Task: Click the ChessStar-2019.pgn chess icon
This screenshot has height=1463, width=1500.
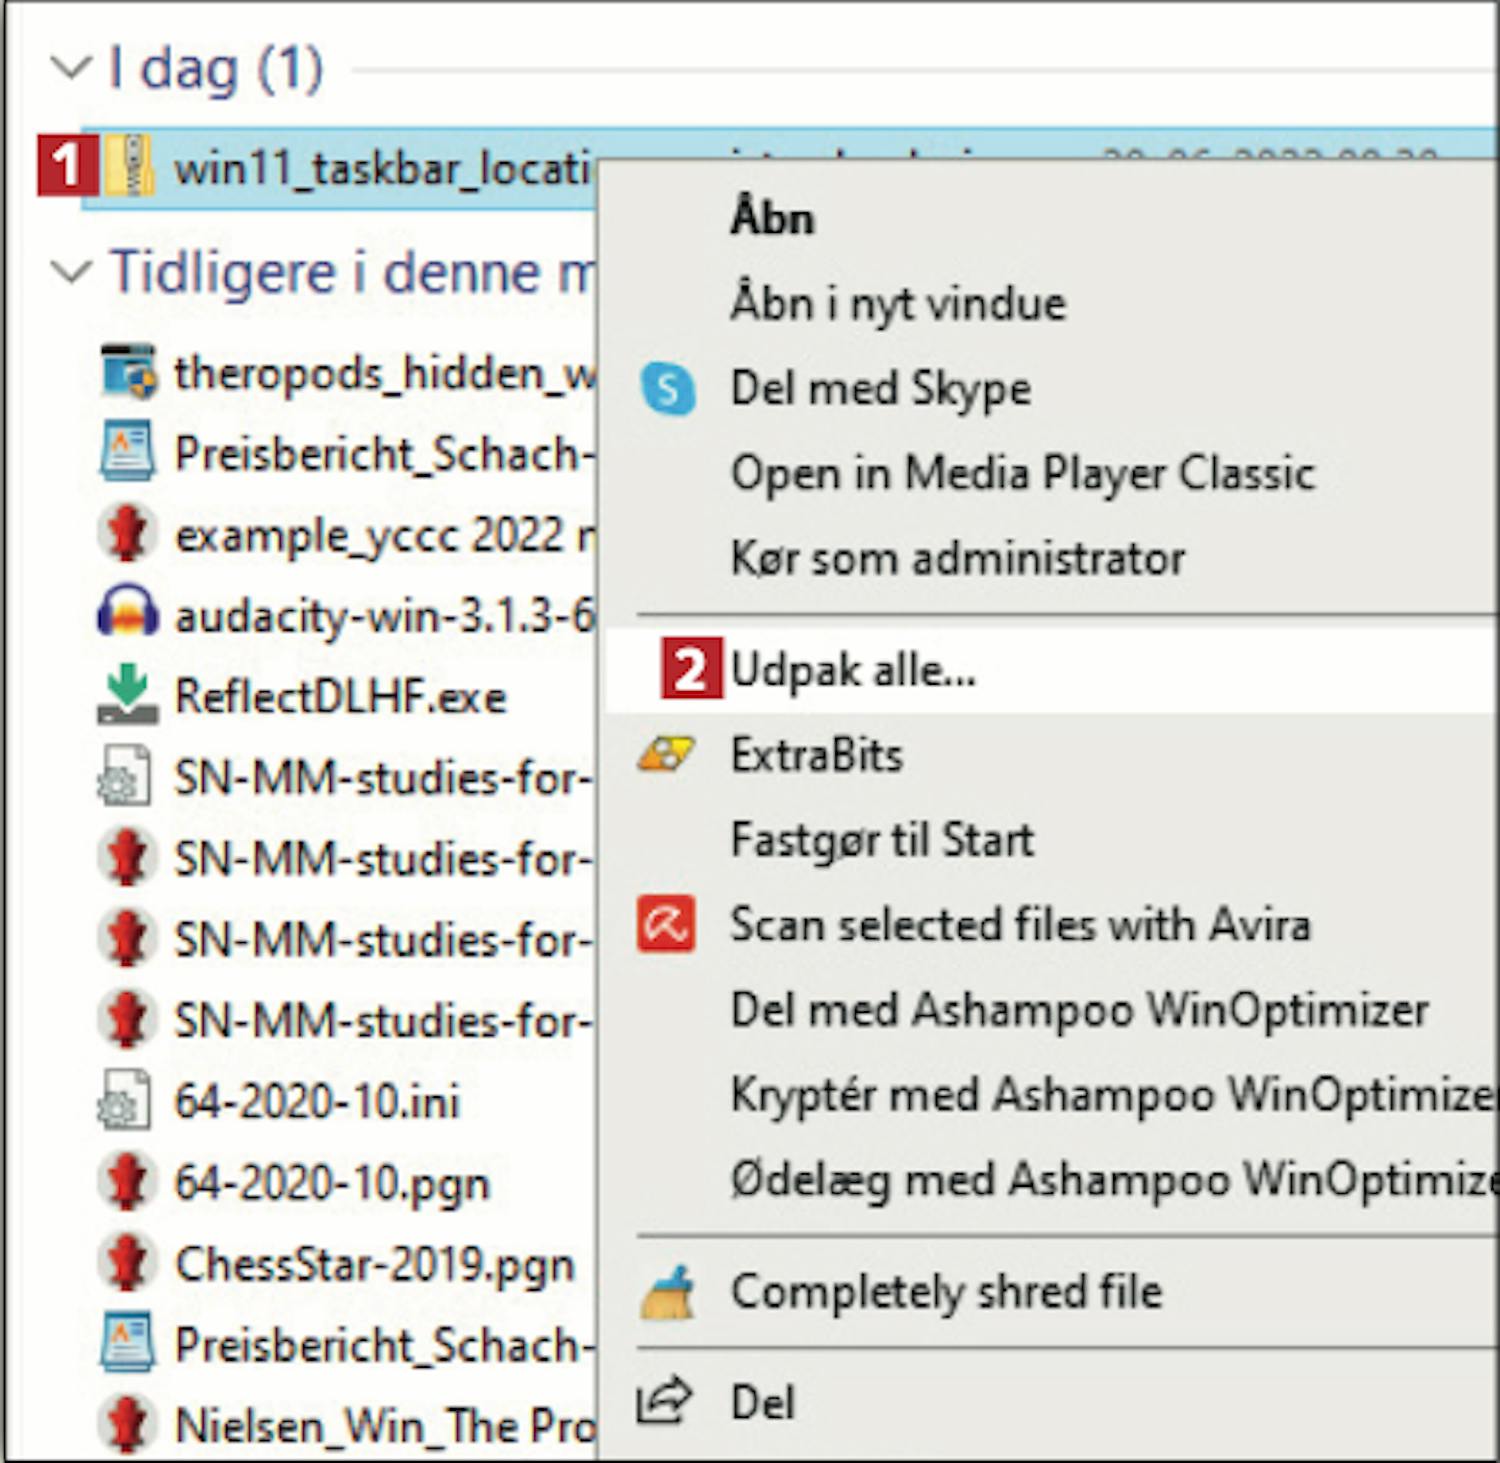Action: [x=126, y=1263]
